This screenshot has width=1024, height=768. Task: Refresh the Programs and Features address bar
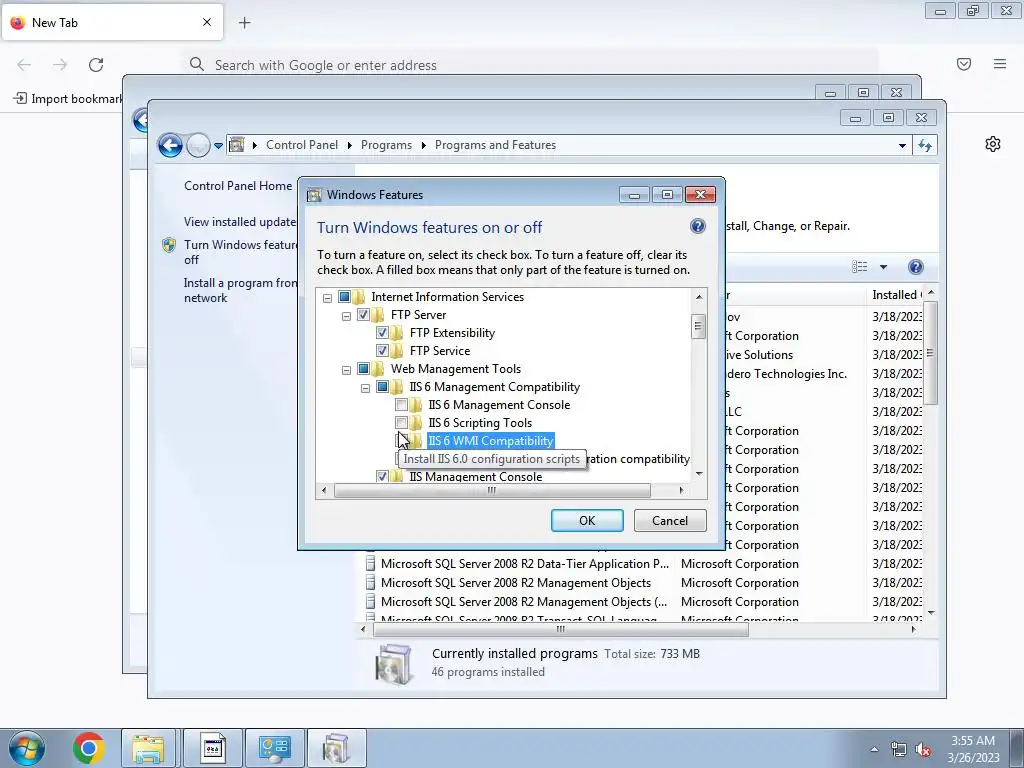coord(925,145)
